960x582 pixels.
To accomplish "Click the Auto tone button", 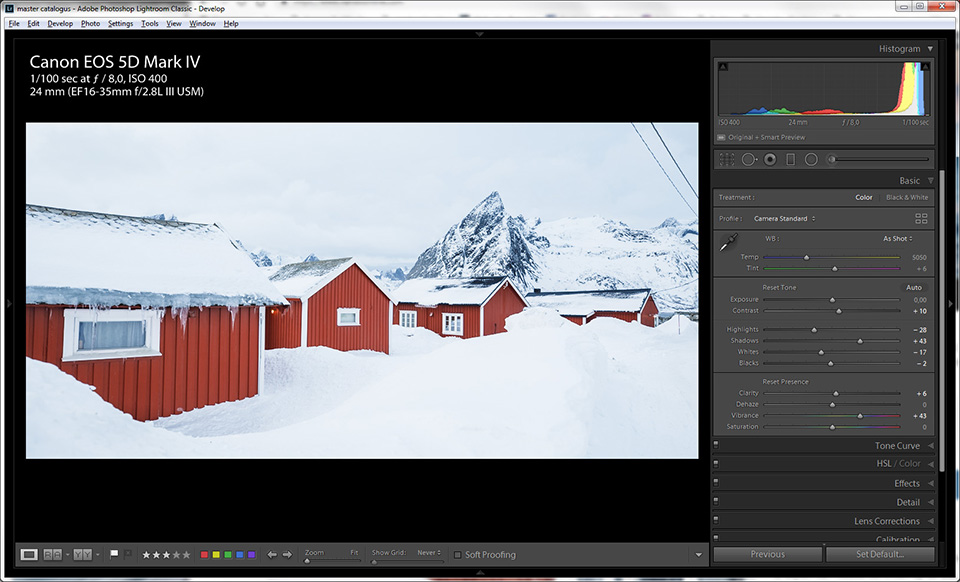I will point(913,288).
